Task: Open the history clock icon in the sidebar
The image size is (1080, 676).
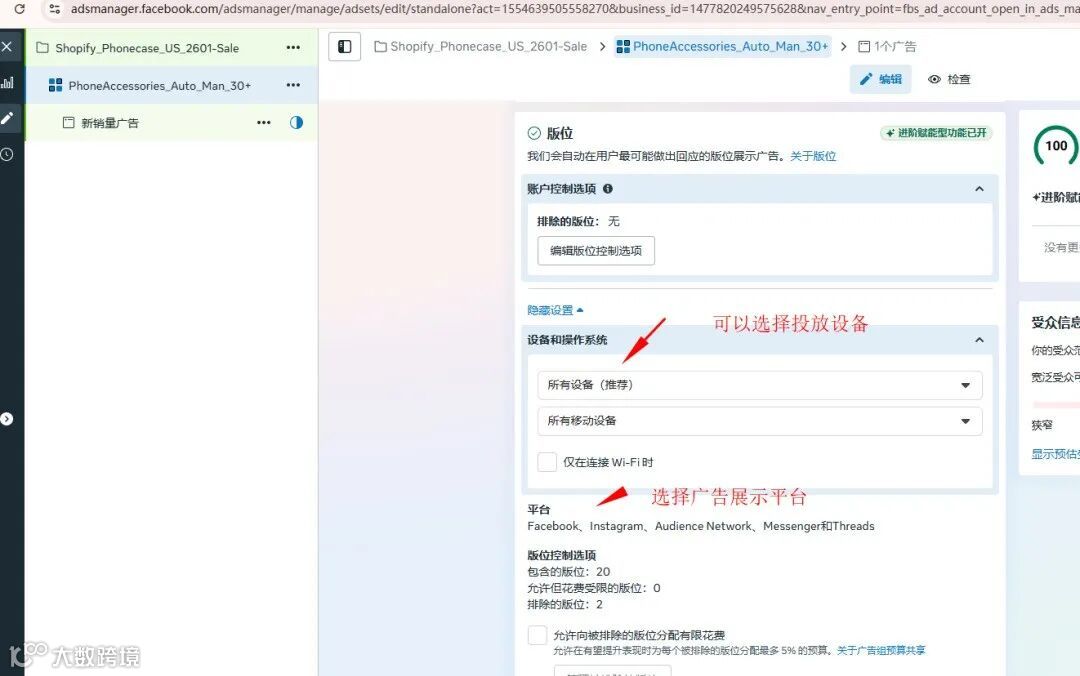Action: click(x=7, y=154)
